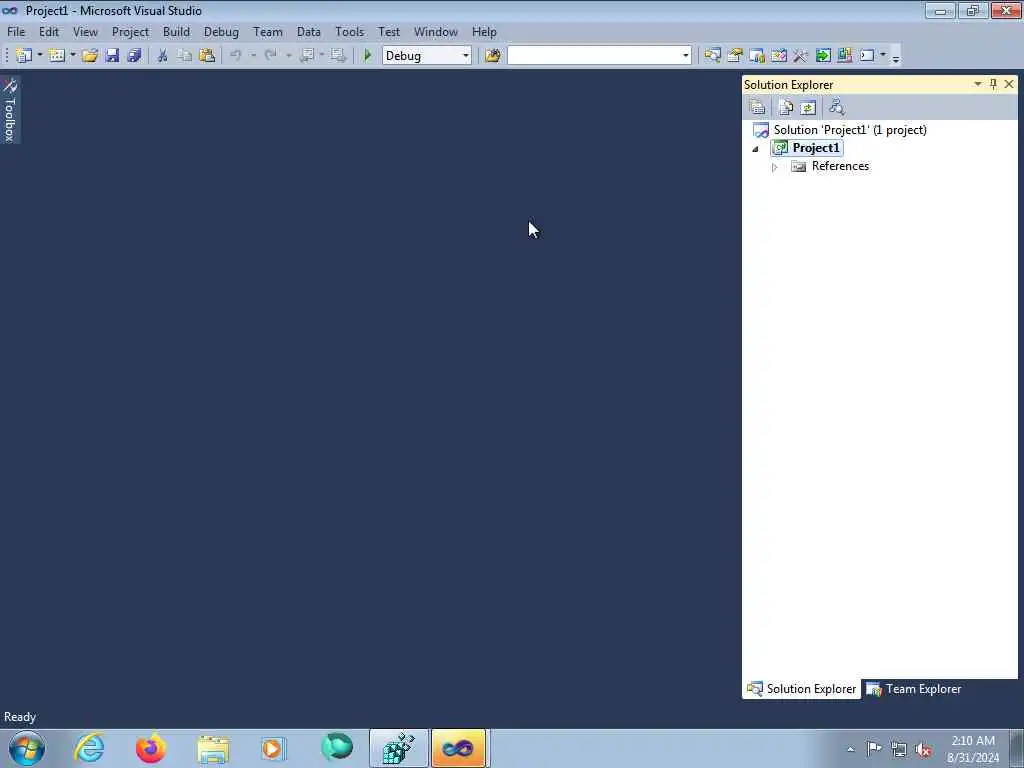Click the Paste clipboard icon
Viewport: 1024px width, 768px height.
pos(207,56)
